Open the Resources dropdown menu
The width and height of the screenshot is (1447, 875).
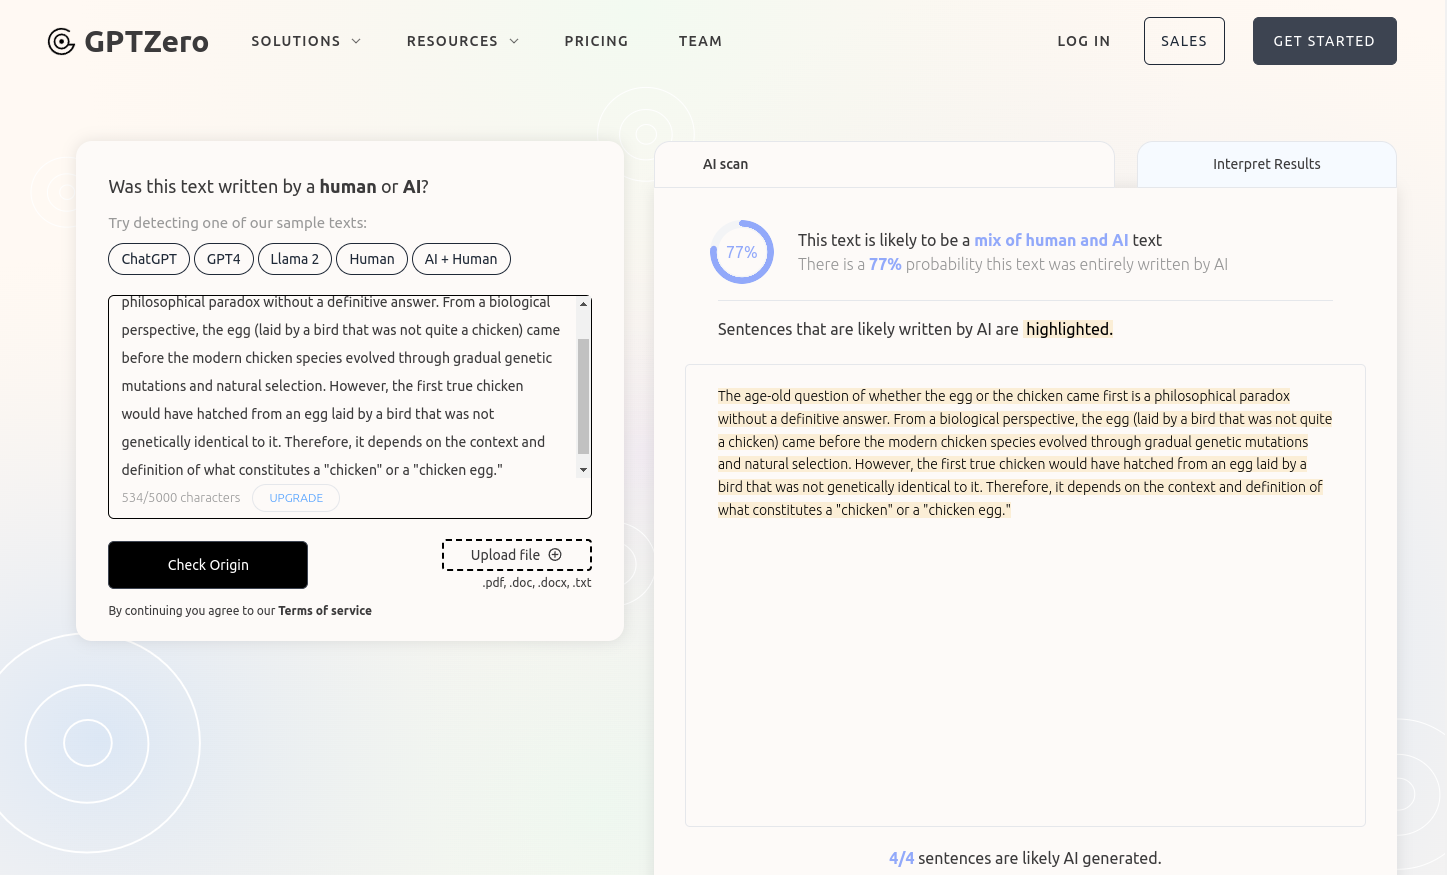(462, 41)
